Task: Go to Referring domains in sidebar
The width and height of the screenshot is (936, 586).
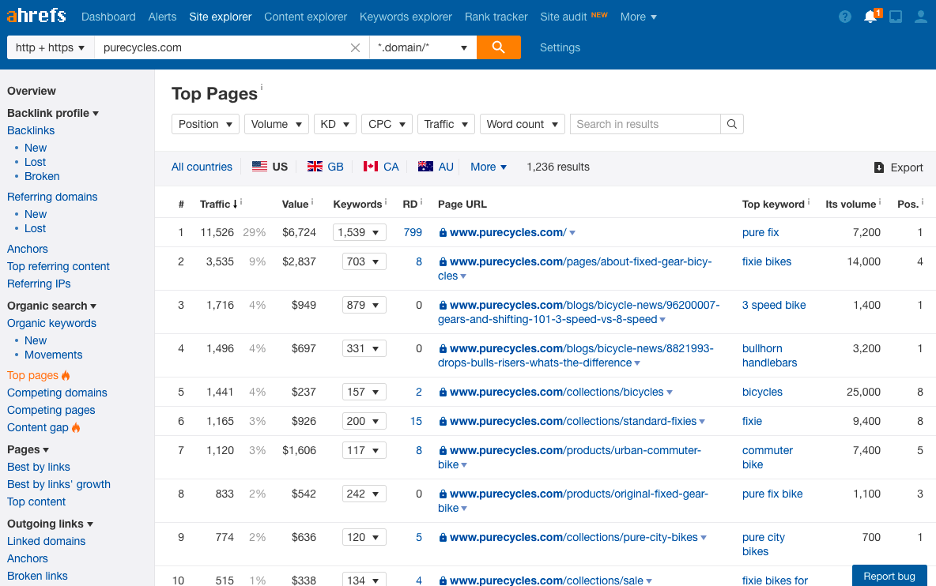Action: (x=52, y=196)
